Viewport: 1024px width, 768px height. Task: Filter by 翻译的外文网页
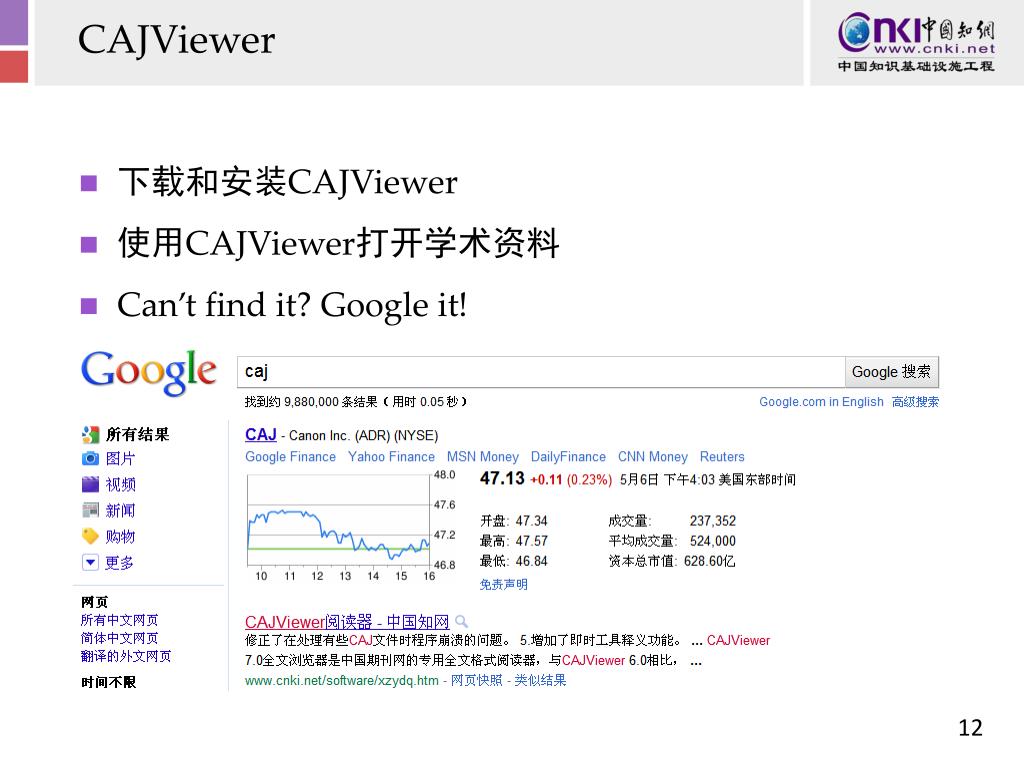[x=125, y=656]
